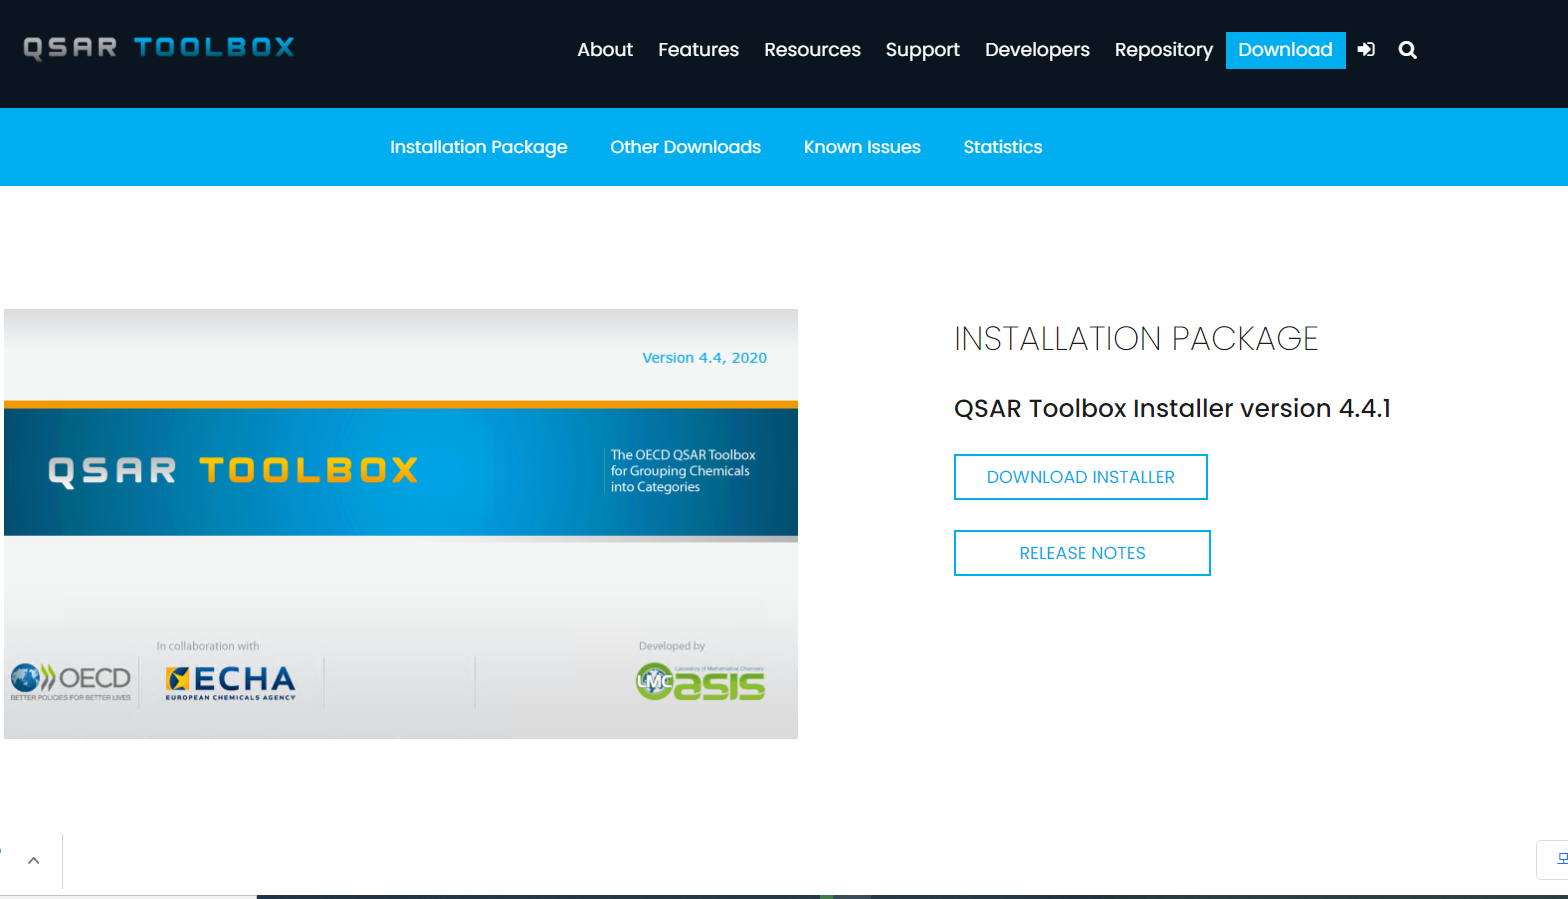Open the Repository menu
Screen dimensions: 1568x899
point(1163,50)
